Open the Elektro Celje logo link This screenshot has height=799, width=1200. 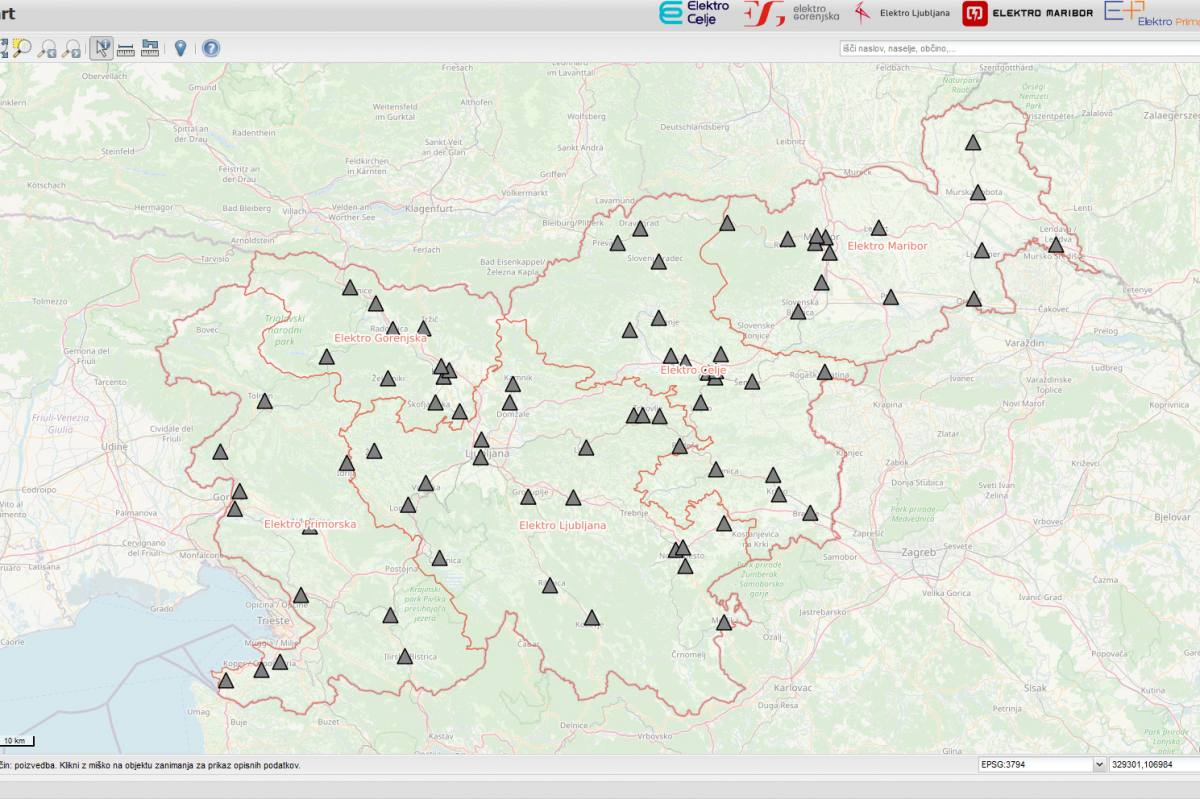694,13
